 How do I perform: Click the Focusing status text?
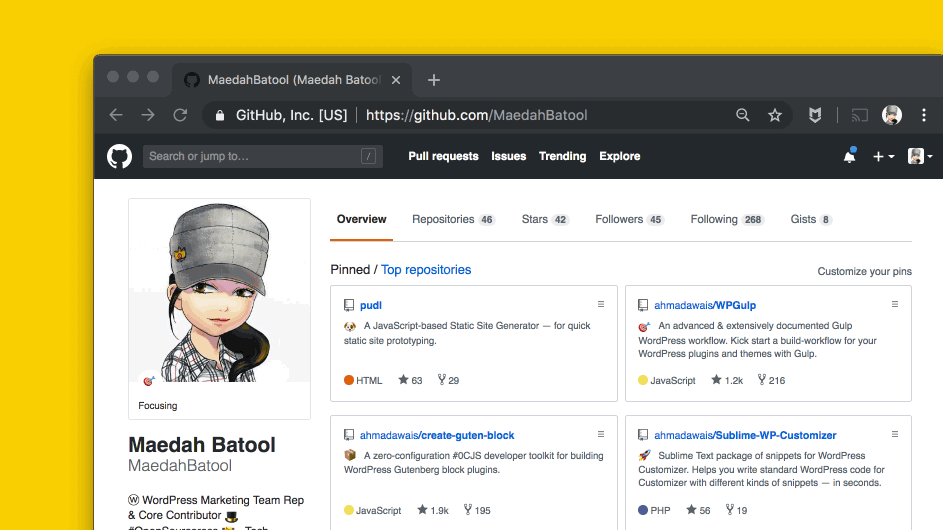[x=158, y=405]
